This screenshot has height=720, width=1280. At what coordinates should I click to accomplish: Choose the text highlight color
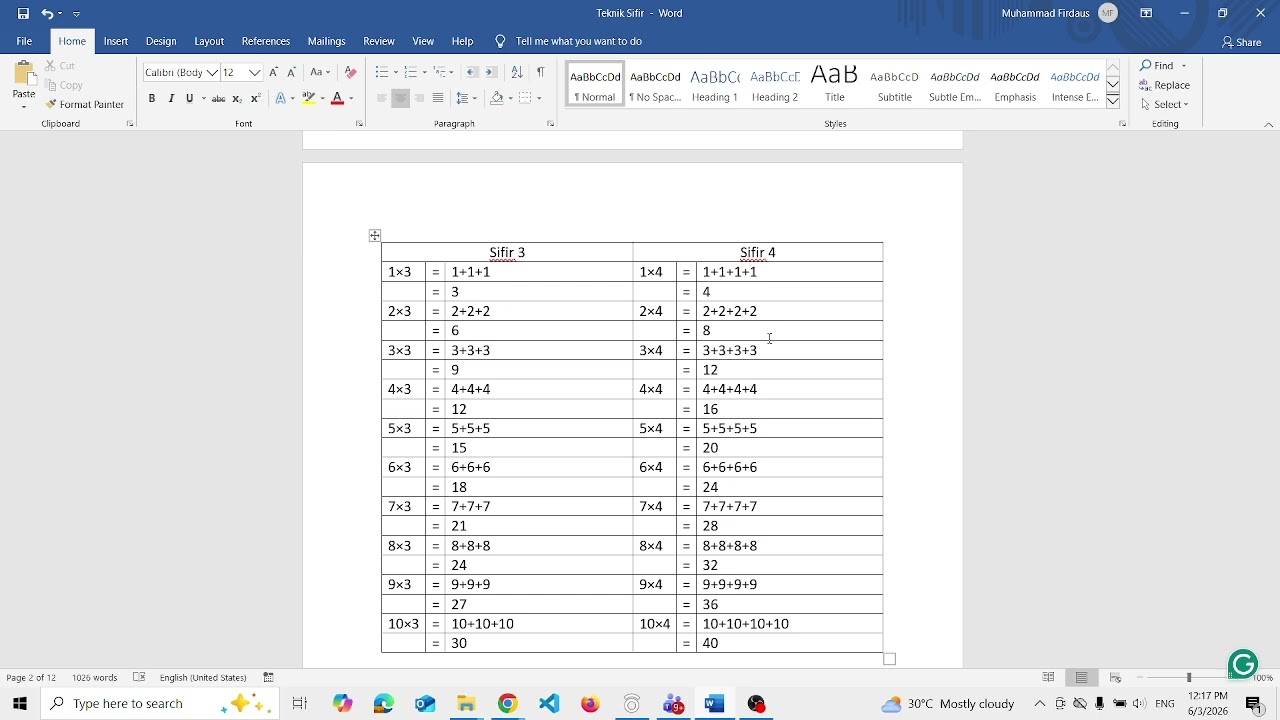coord(308,98)
